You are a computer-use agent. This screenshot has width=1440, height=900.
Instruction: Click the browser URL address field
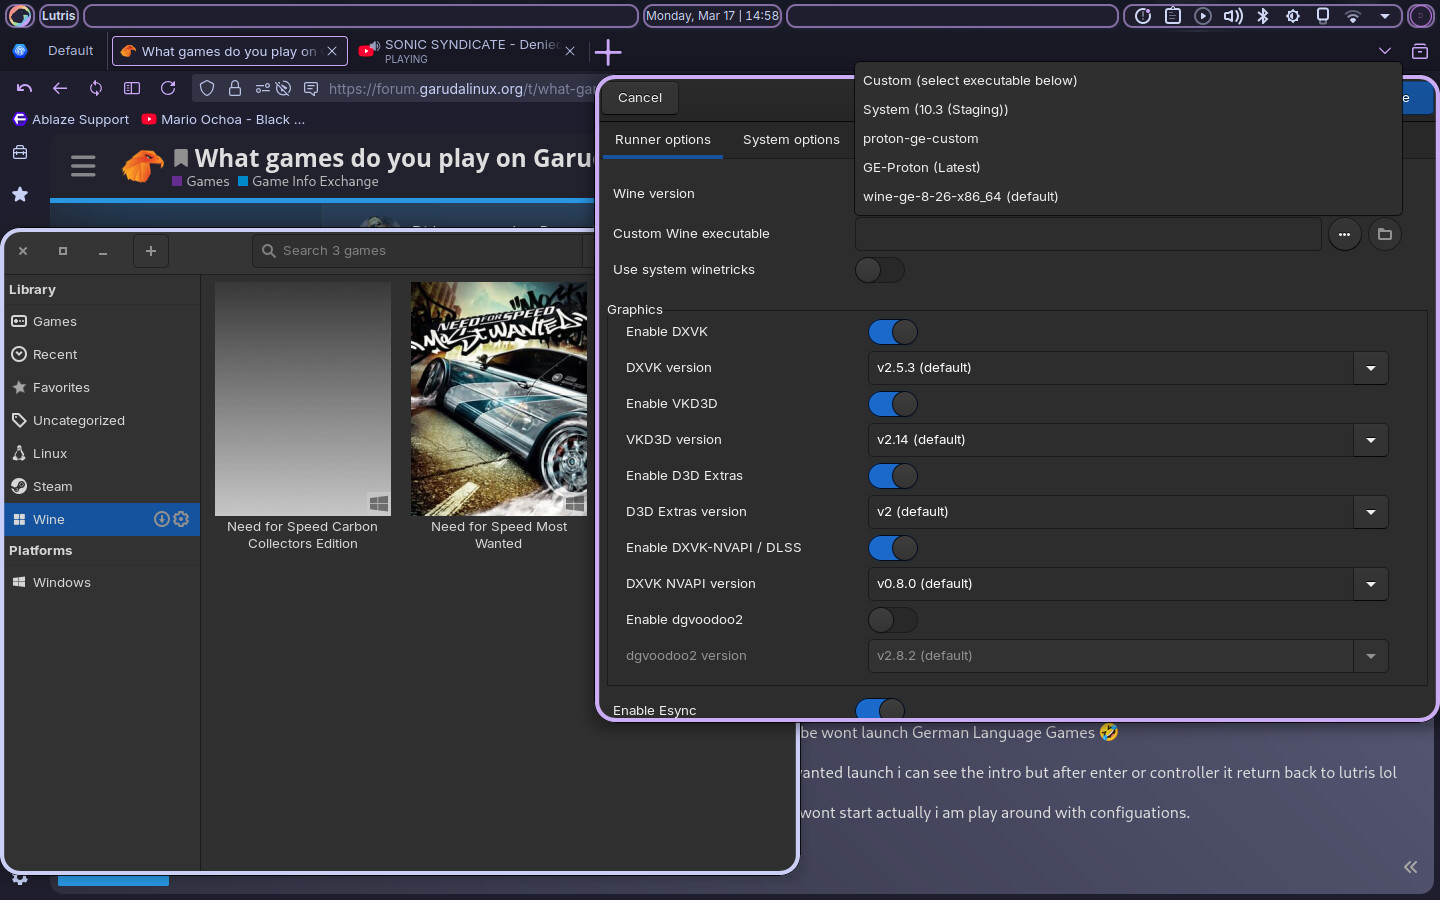[x=460, y=89]
